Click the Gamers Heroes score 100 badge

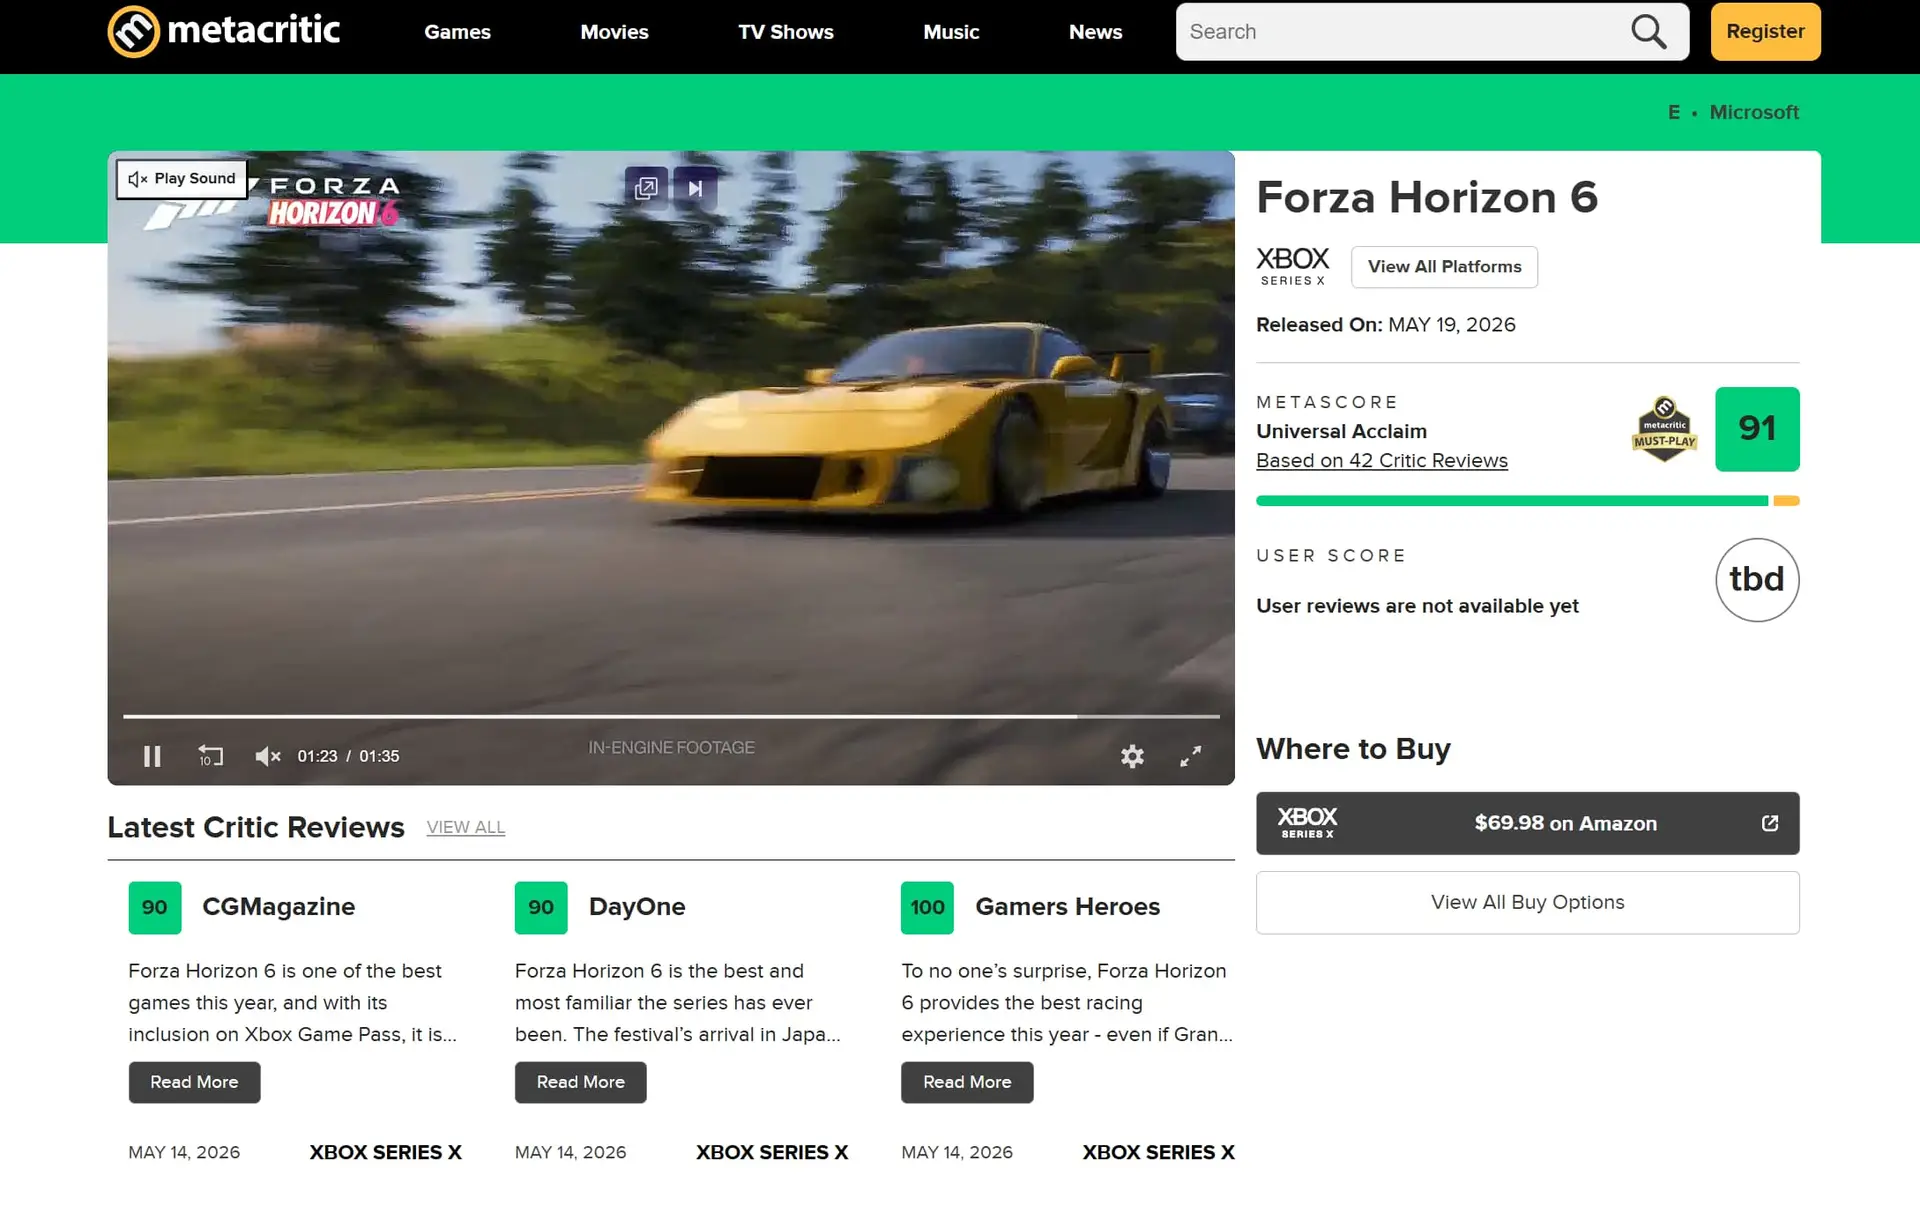tap(927, 908)
